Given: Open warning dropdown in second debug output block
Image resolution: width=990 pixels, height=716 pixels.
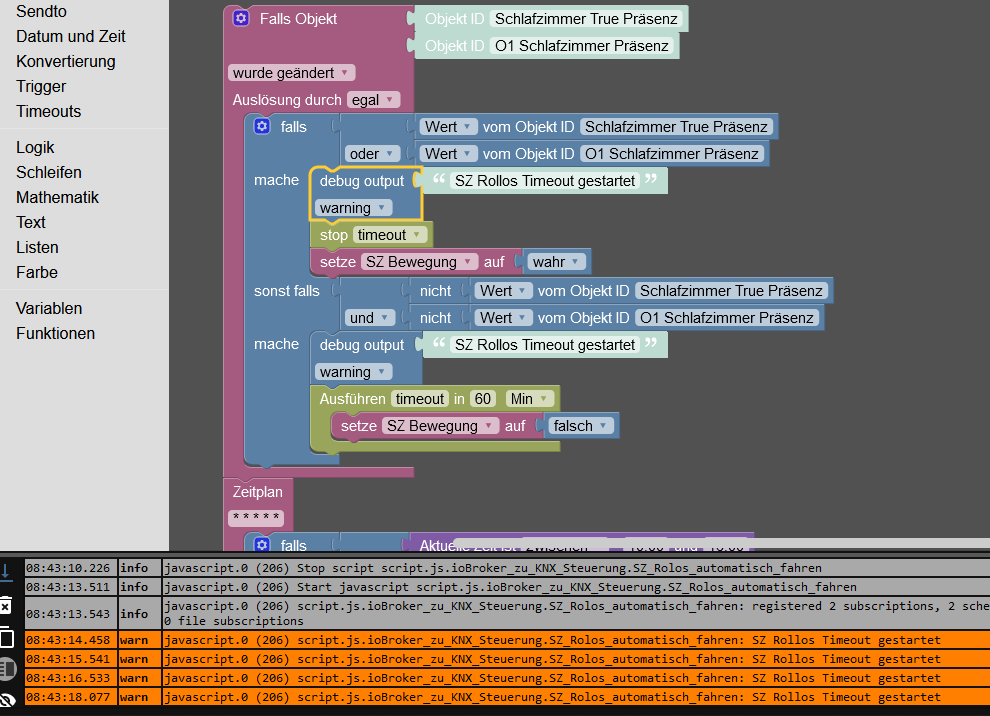Looking at the screenshot, I should click(352, 372).
